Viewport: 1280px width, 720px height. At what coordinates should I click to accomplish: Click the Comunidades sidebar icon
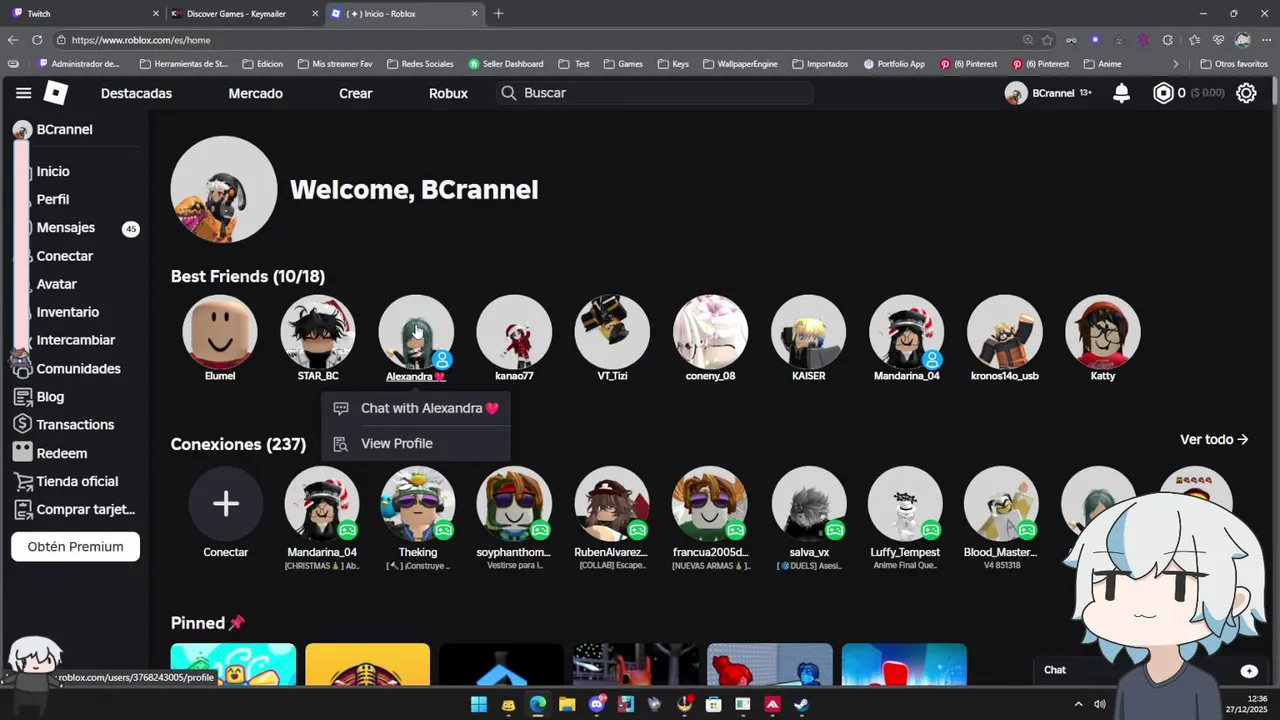(22, 368)
